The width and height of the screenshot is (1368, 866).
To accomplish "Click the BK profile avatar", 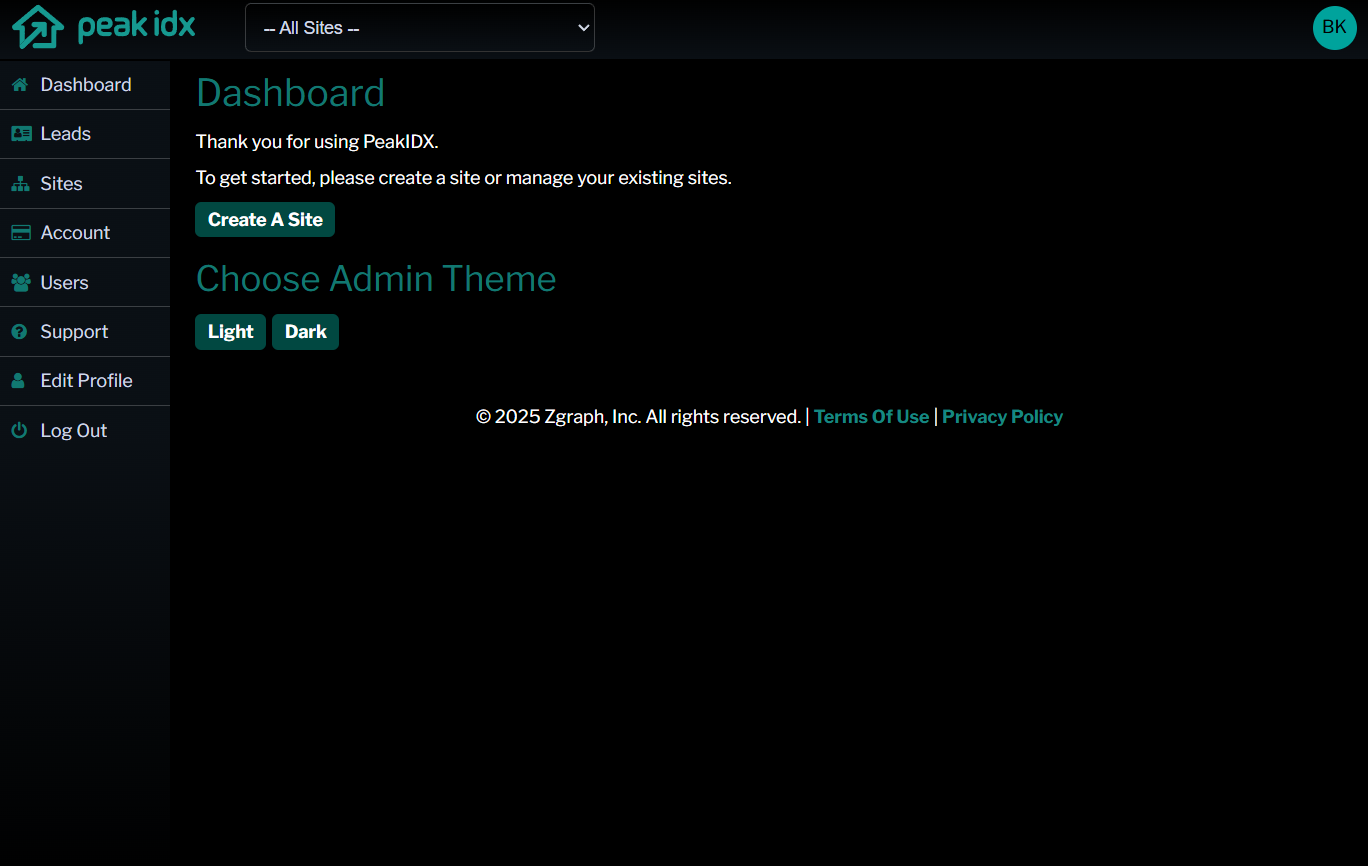I will [x=1334, y=27].
